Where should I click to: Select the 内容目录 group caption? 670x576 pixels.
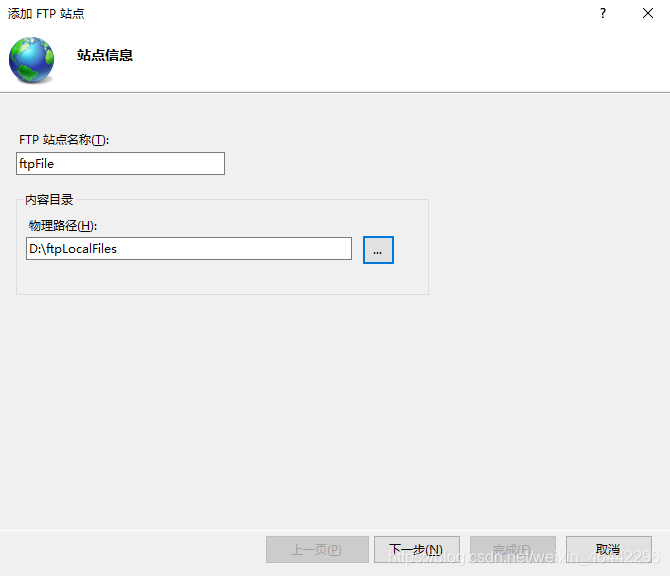[x=49, y=200]
